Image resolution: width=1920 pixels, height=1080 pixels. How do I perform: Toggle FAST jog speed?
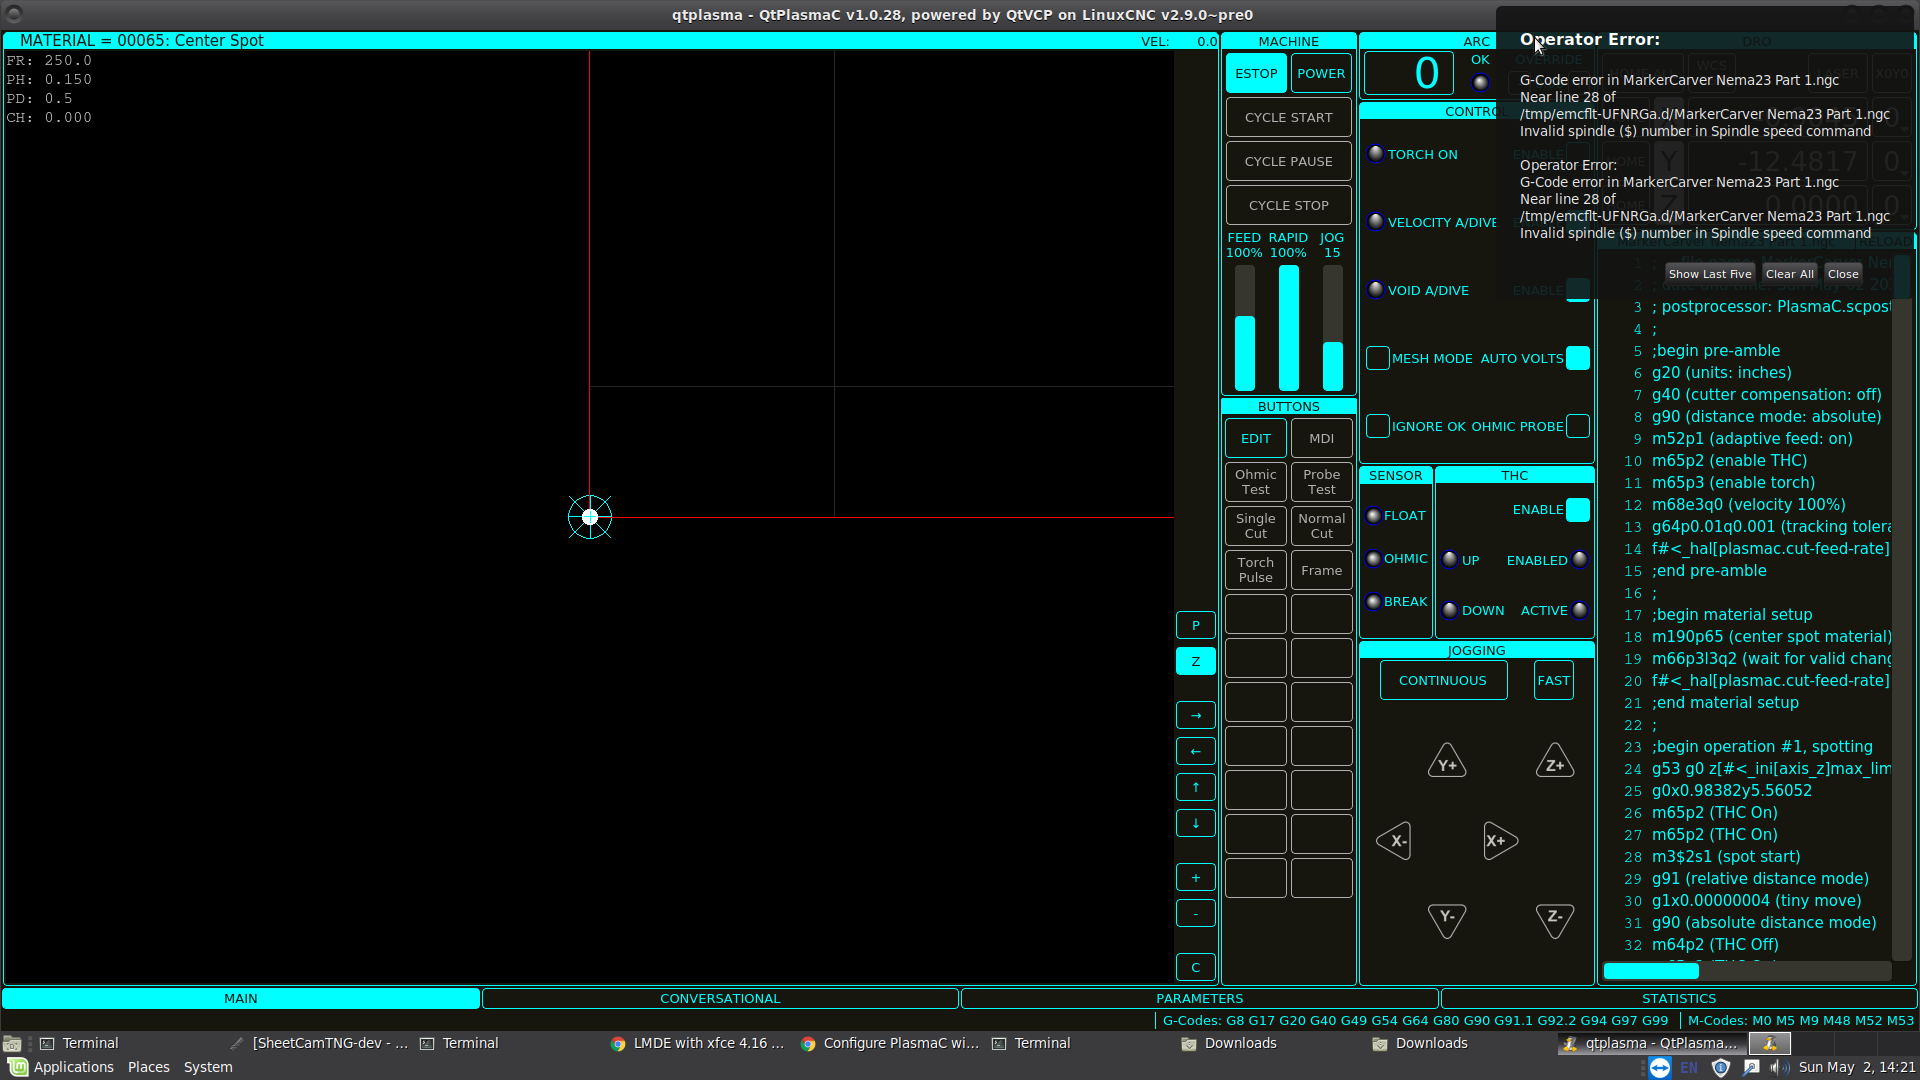1554,680
